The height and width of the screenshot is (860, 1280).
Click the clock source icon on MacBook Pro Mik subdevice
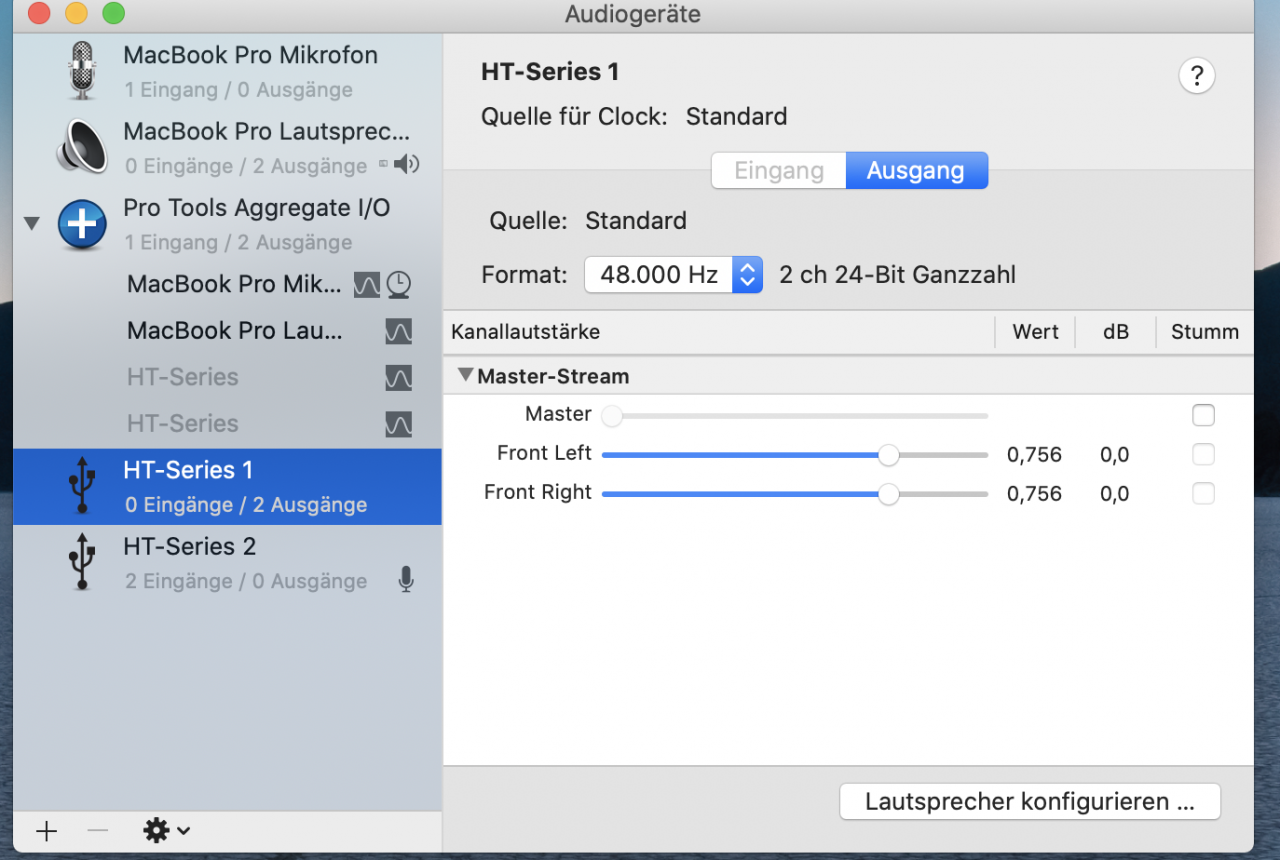399,285
